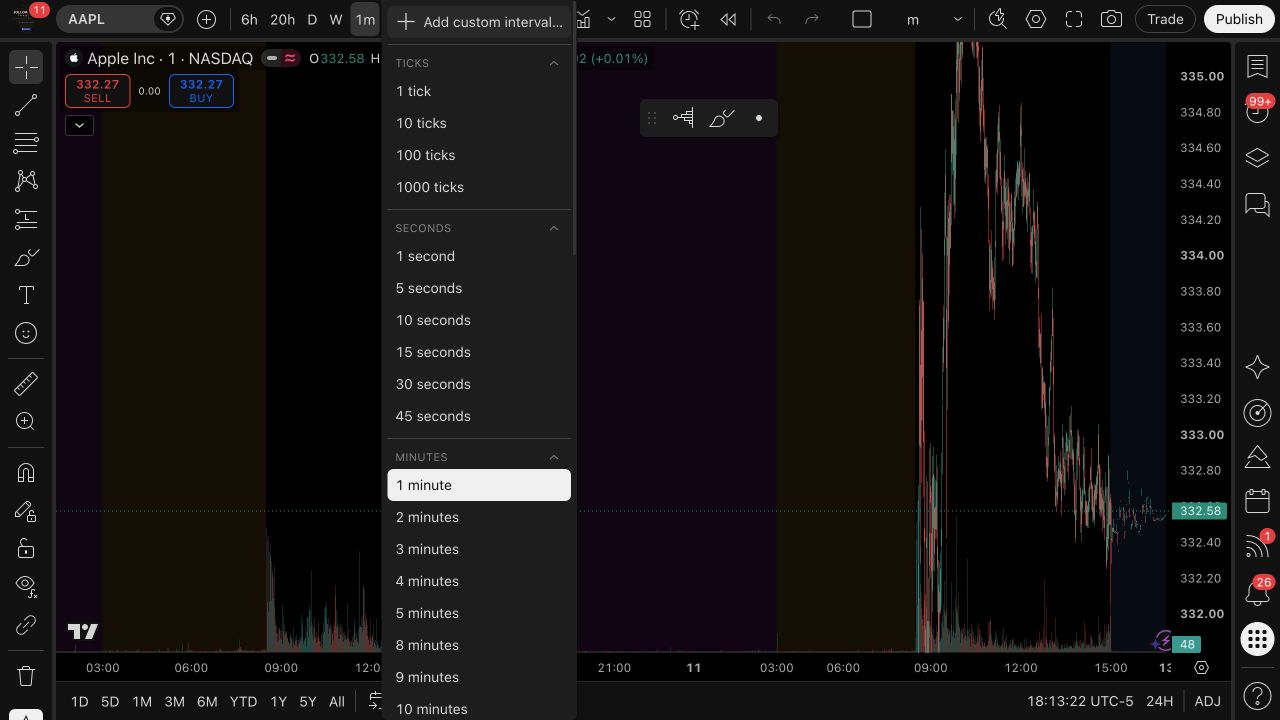The width and height of the screenshot is (1280, 720).
Task: Toggle magnet mode for drawings
Action: (x=26, y=473)
